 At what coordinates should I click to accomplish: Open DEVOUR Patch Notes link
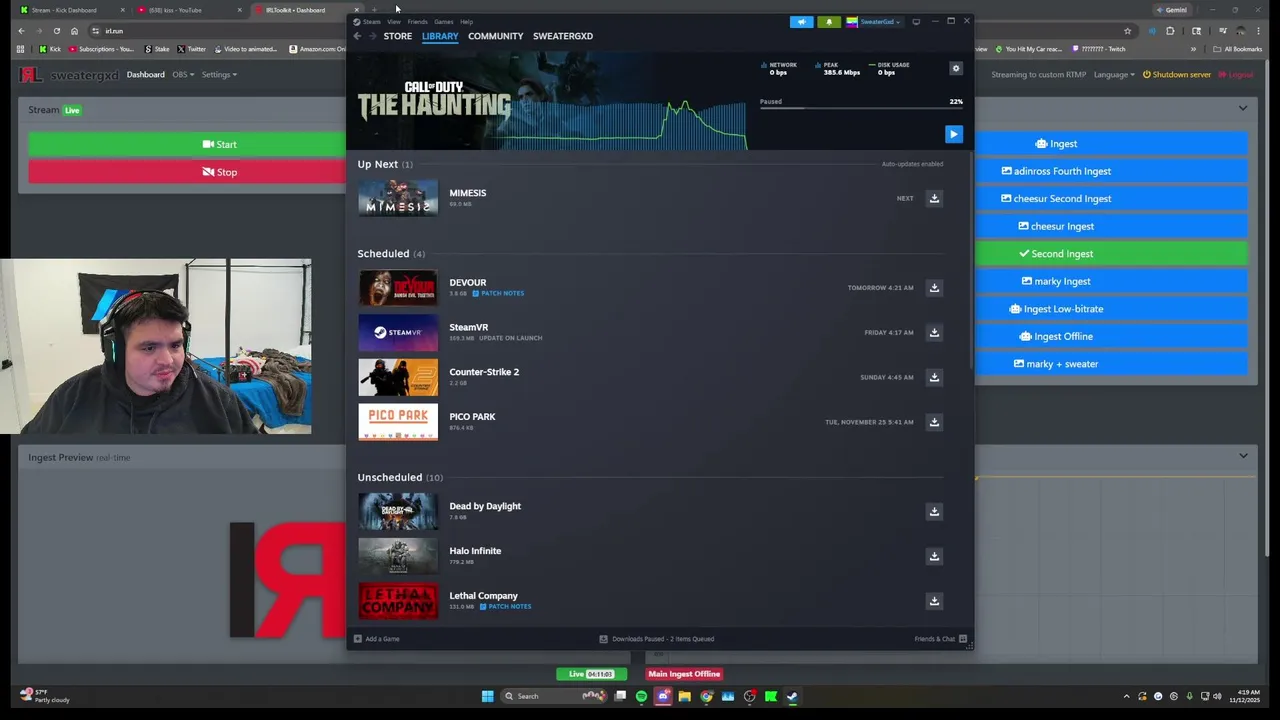(x=498, y=293)
